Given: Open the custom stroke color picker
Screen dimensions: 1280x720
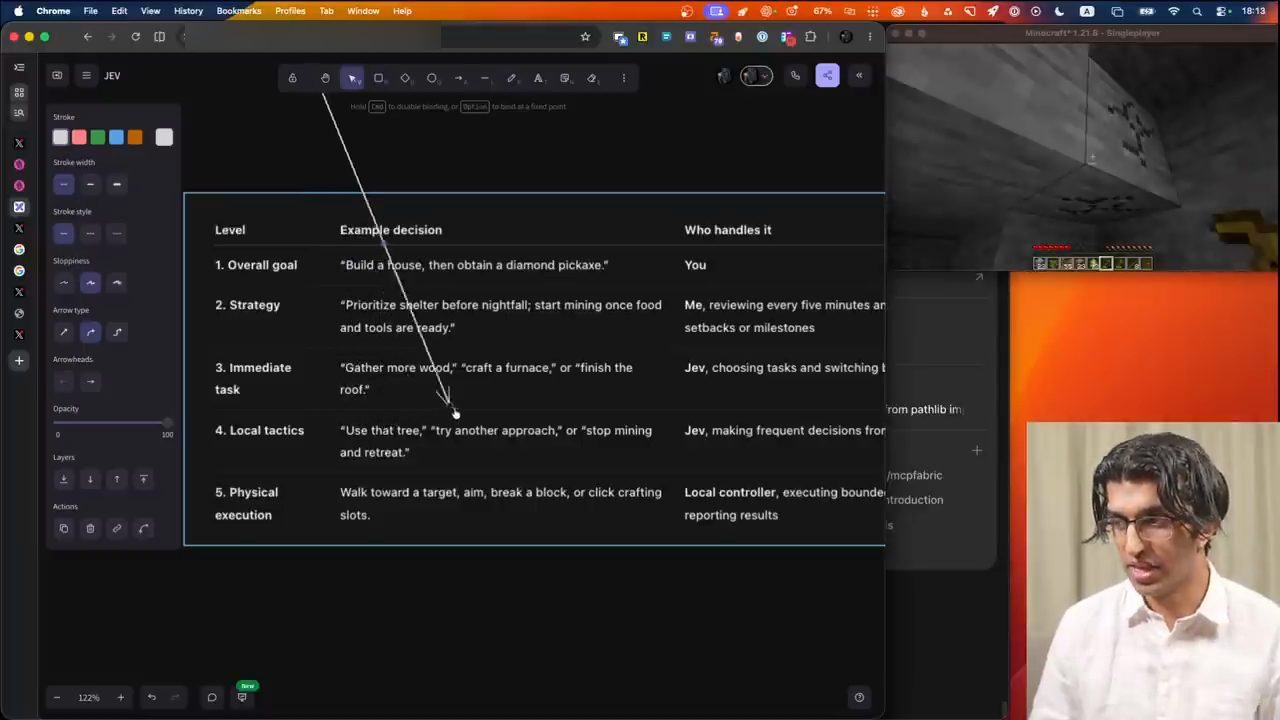Looking at the screenshot, I should (x=164, y=138).
